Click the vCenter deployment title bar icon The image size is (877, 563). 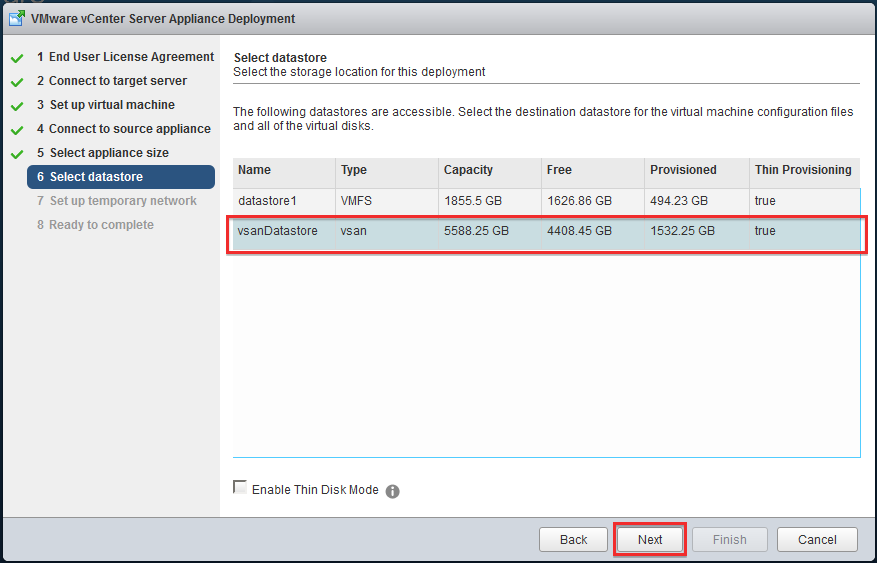tap(17, 18)
